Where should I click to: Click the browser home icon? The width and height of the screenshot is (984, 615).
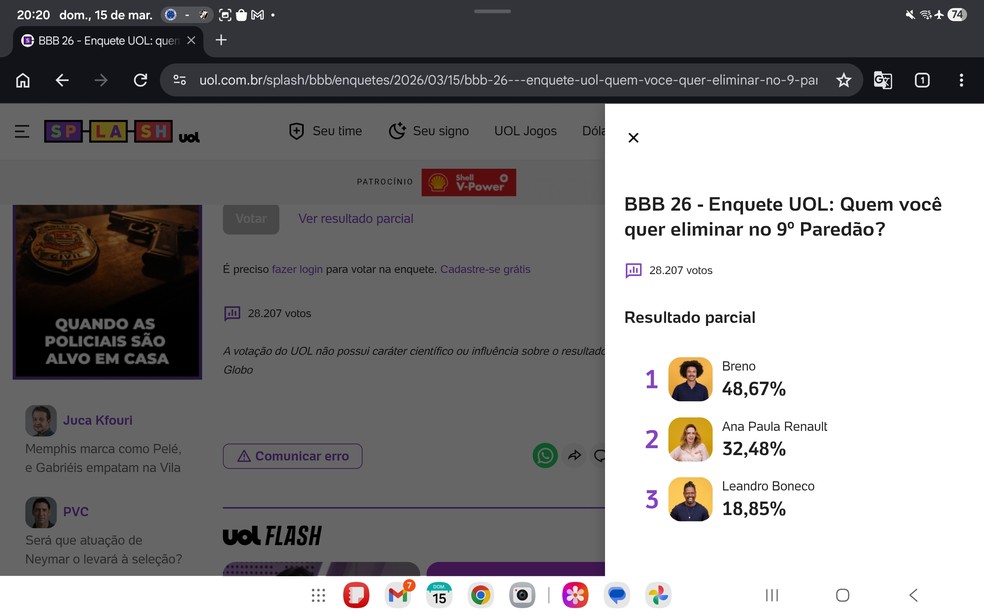(22, 79)
